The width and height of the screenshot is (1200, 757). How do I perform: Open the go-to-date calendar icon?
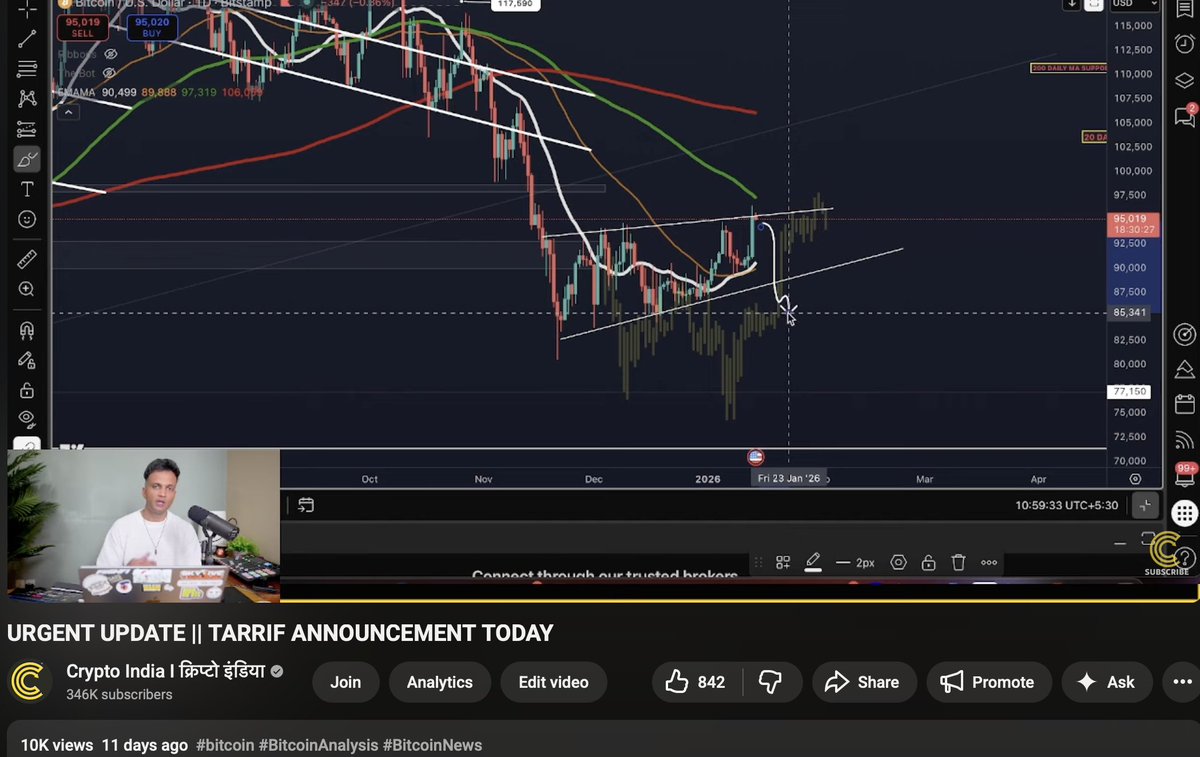click(x=306, y=506)
